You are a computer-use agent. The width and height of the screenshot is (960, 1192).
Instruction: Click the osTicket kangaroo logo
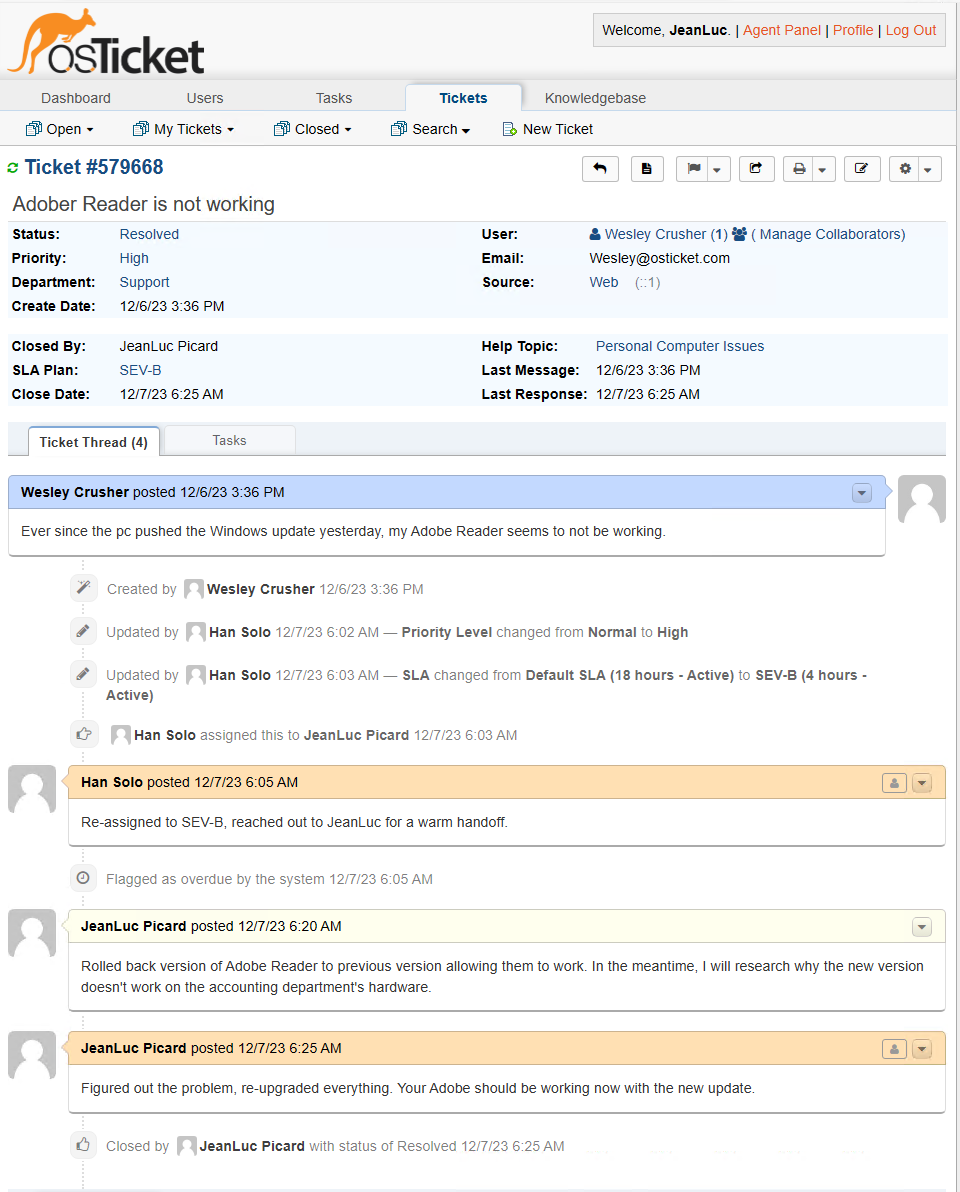[106, 43]
